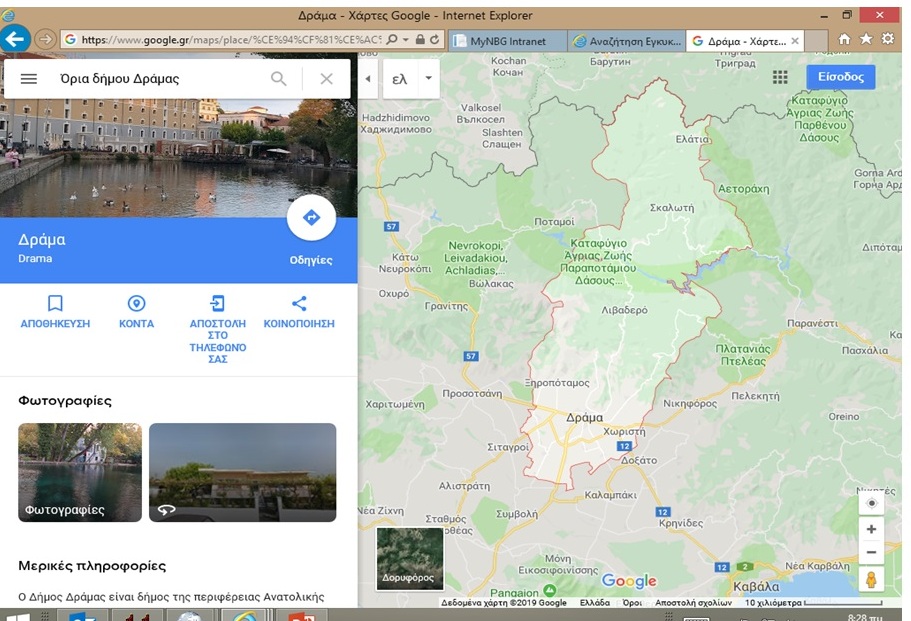Show the site security lock info

[x=420, y=40]
